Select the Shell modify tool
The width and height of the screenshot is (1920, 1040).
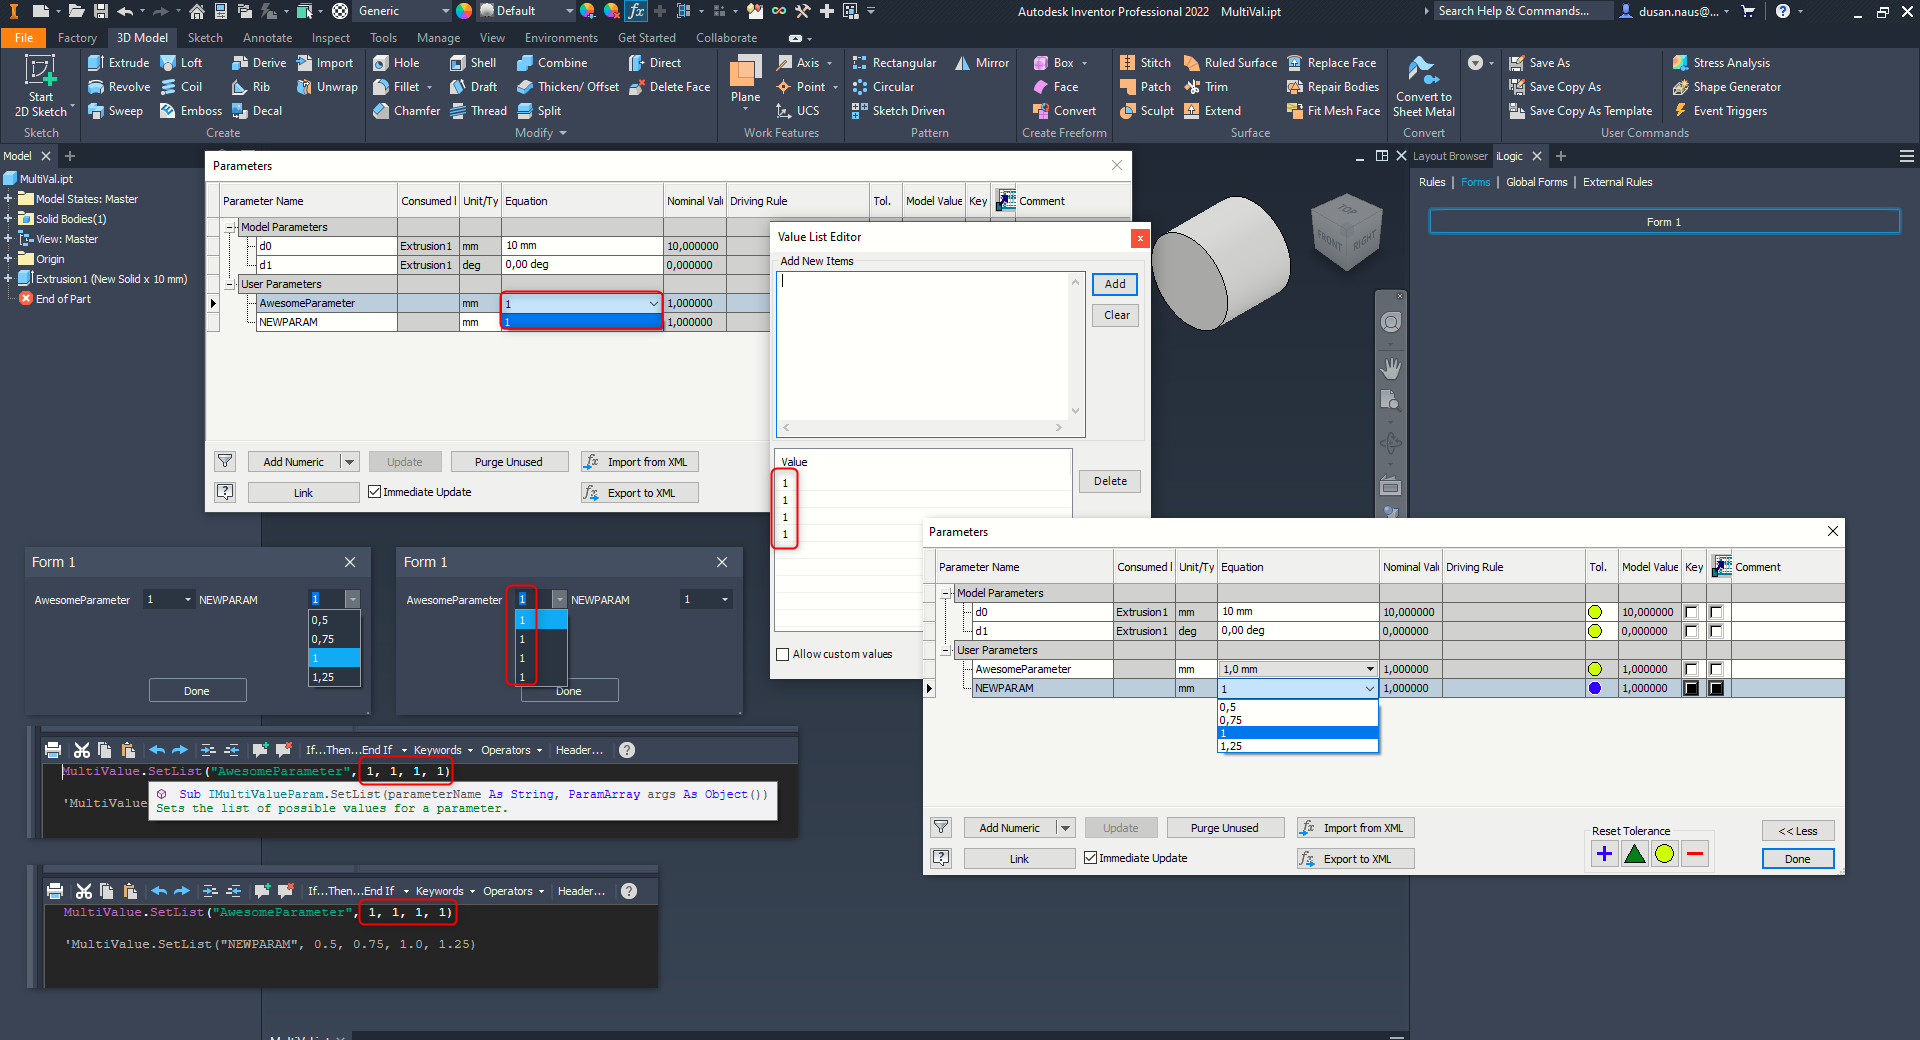point(472,62)
